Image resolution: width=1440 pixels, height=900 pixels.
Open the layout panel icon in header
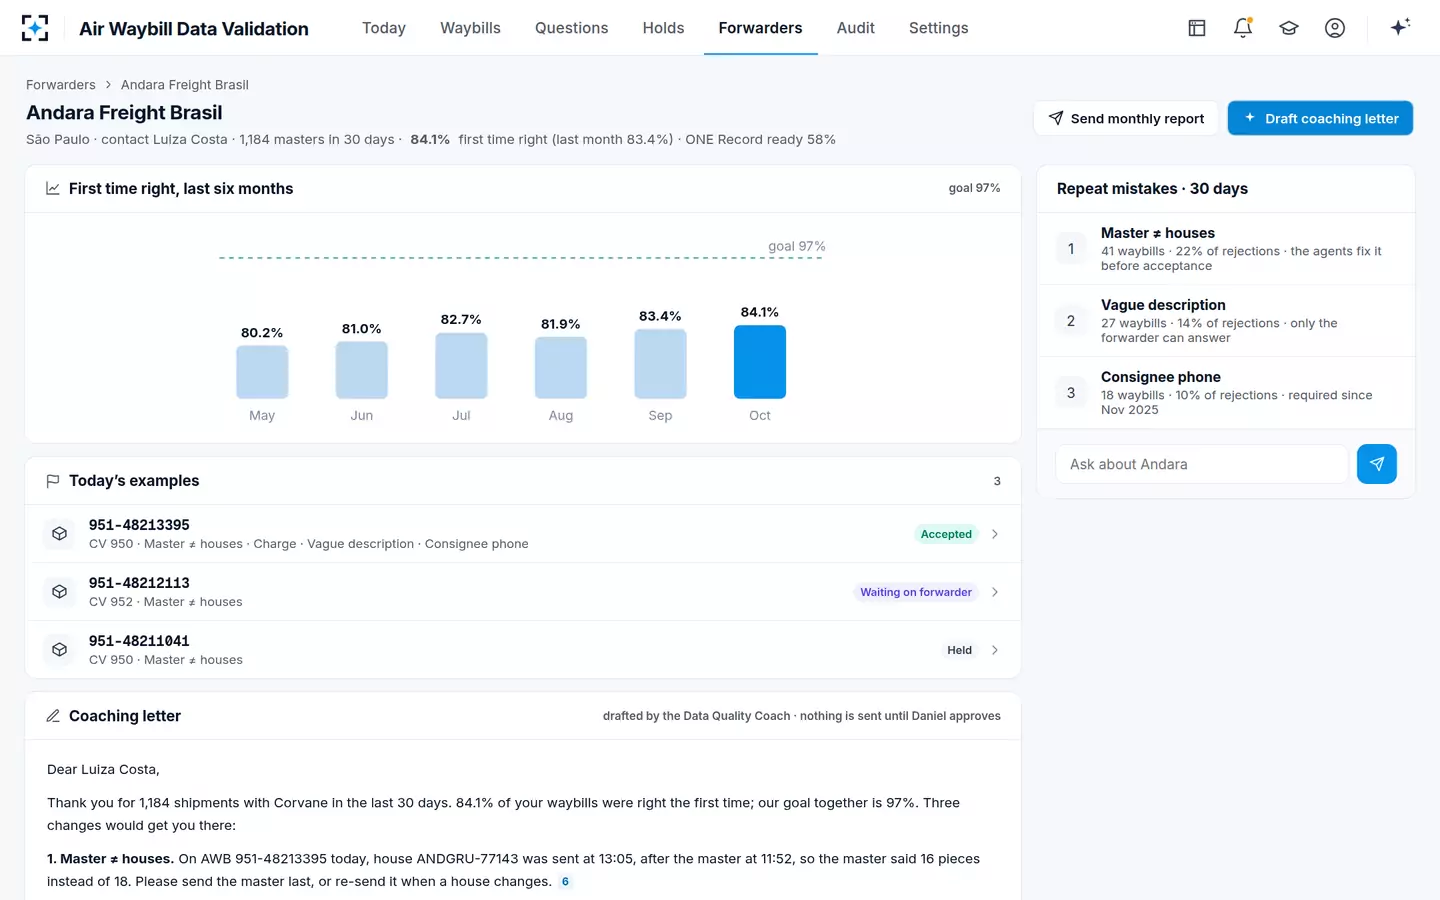[1197, 28]
